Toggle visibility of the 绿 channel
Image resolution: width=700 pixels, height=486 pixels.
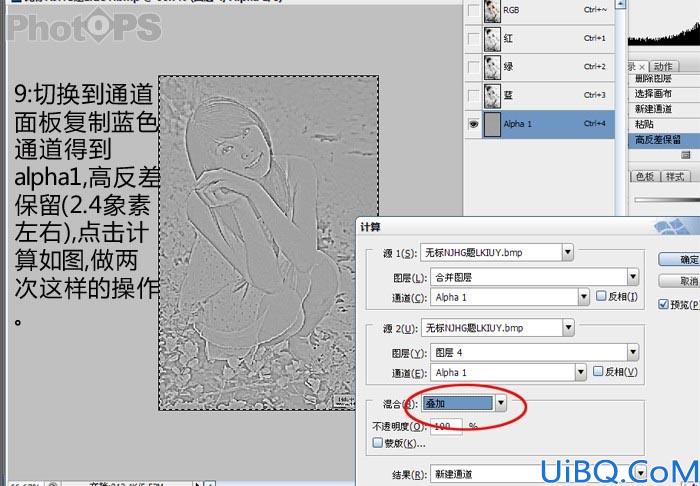pos(473,67)
